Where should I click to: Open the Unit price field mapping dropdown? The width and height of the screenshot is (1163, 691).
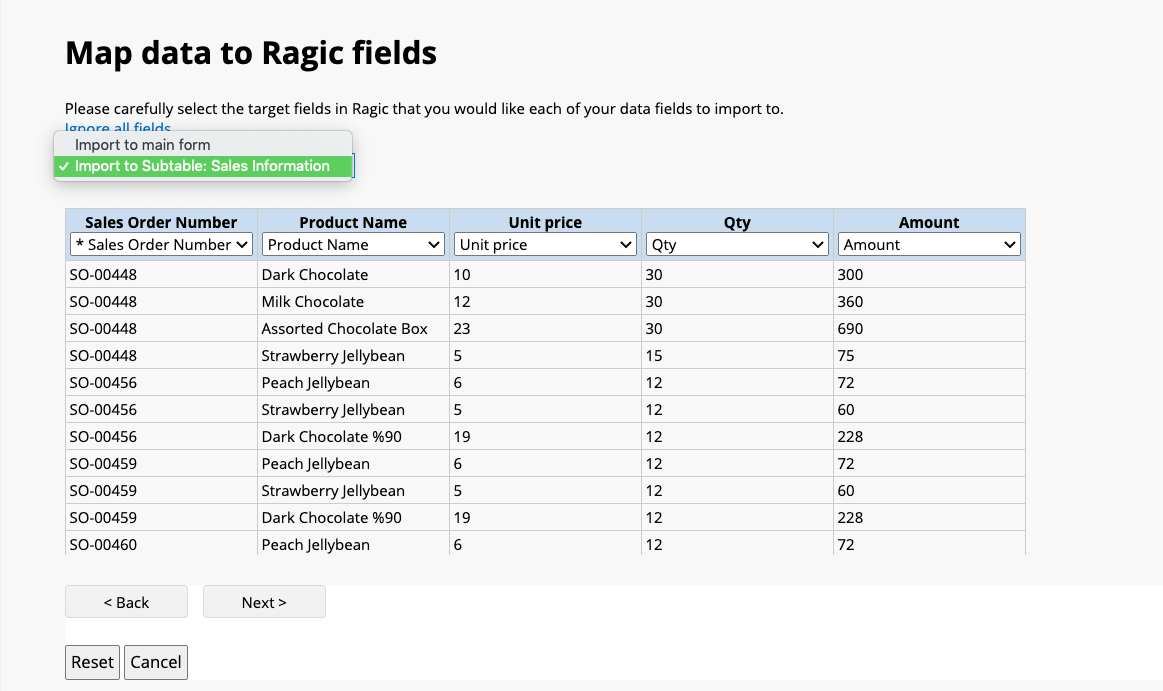(545, 245)
